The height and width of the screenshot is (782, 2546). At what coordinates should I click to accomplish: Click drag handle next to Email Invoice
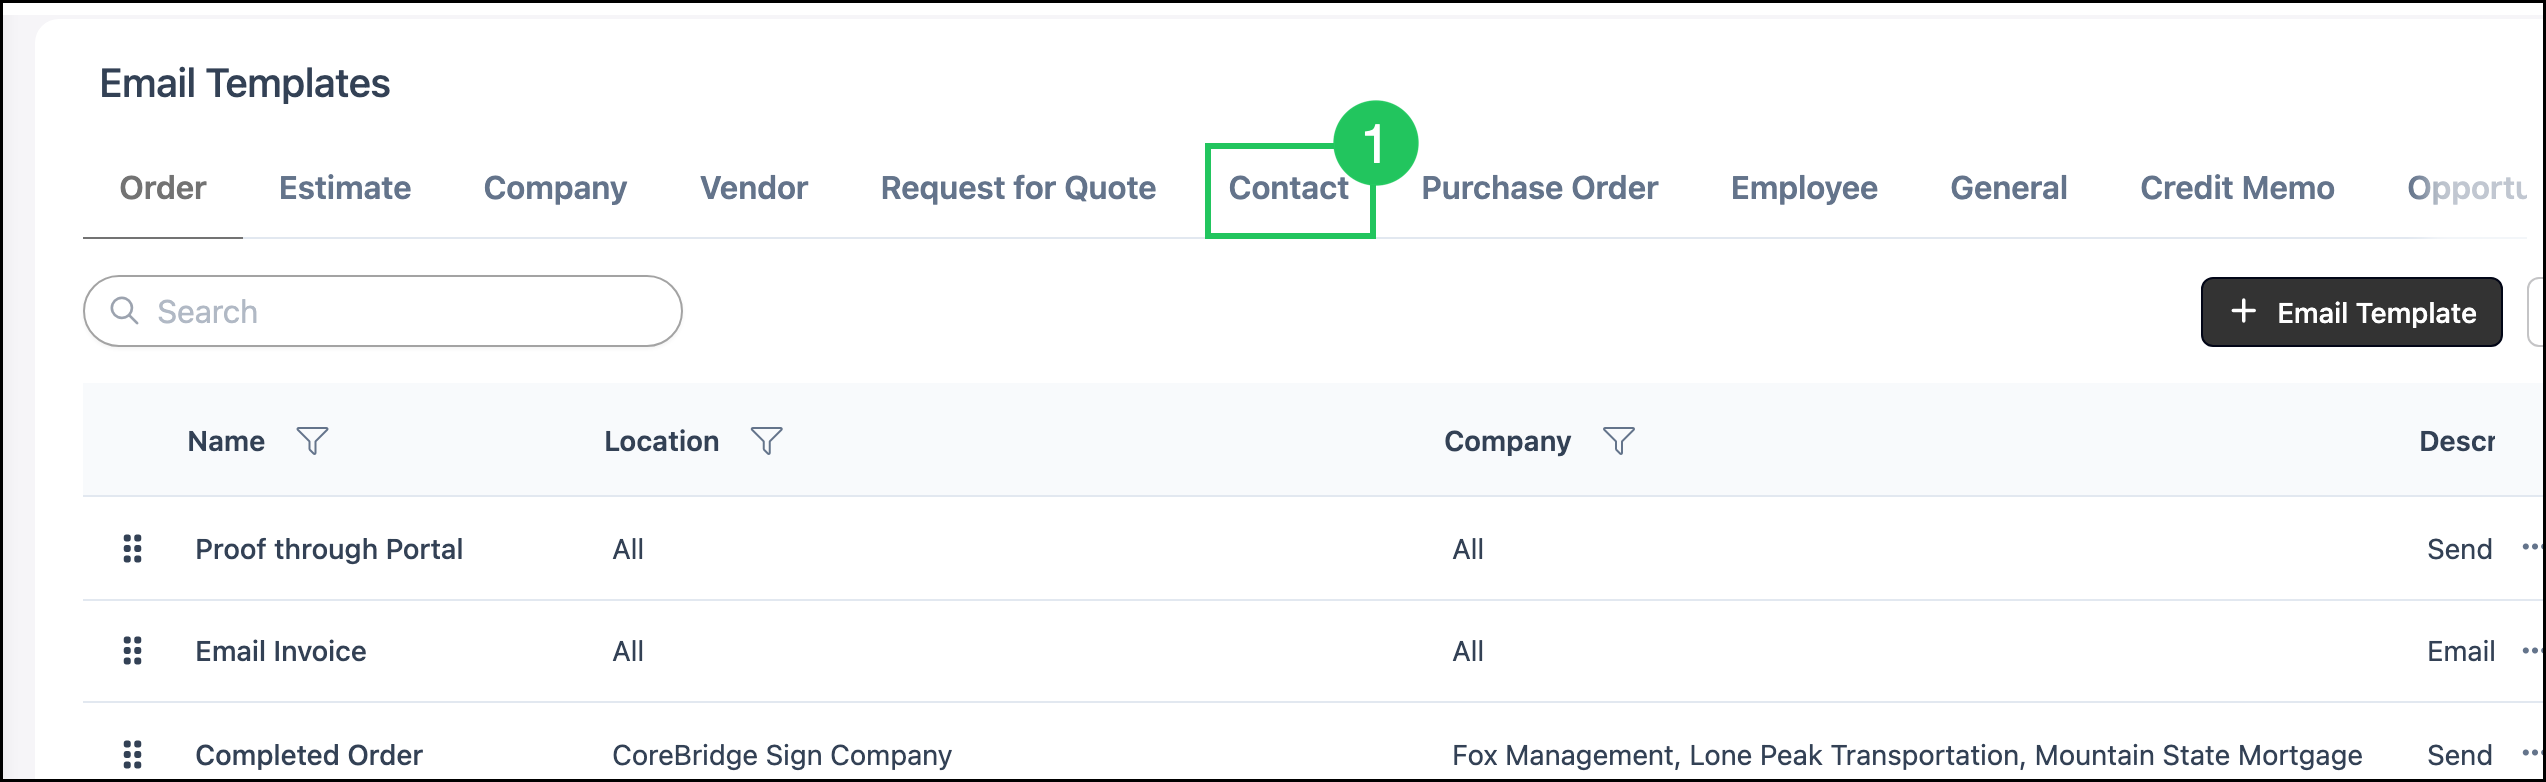[132, 651]
